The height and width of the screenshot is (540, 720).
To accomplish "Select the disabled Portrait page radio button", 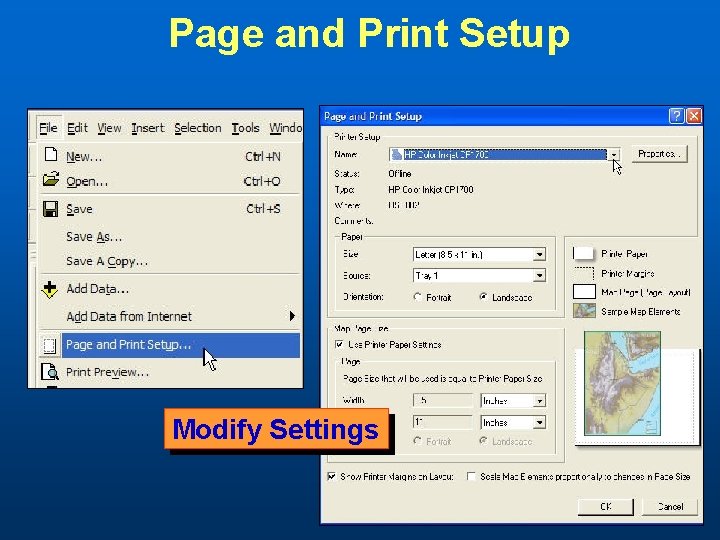I will pyautogui.click(x=417, y=441).
